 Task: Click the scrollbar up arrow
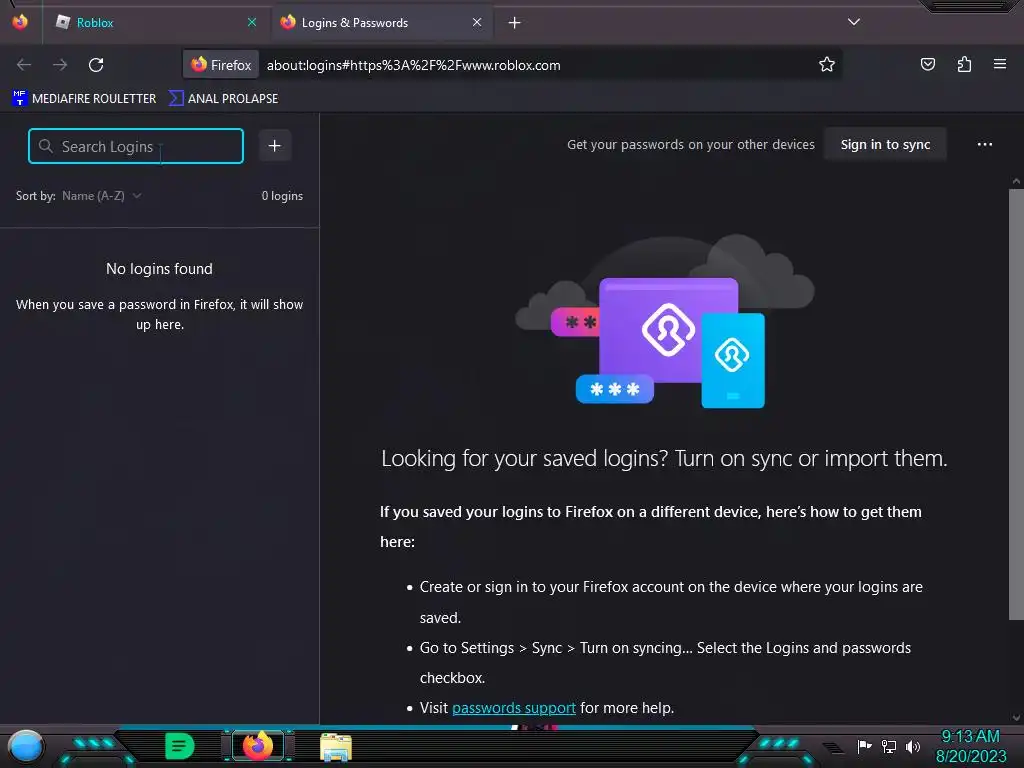1016,181
